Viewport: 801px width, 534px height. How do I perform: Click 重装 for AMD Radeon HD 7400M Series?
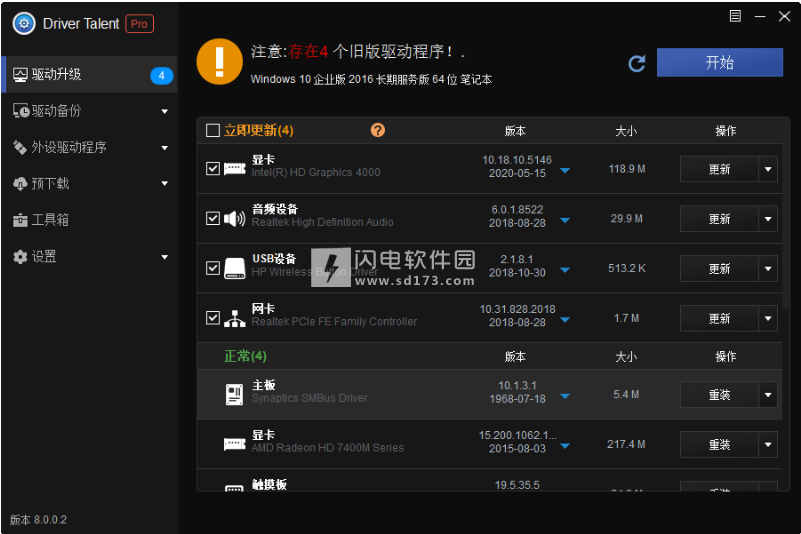719,445
